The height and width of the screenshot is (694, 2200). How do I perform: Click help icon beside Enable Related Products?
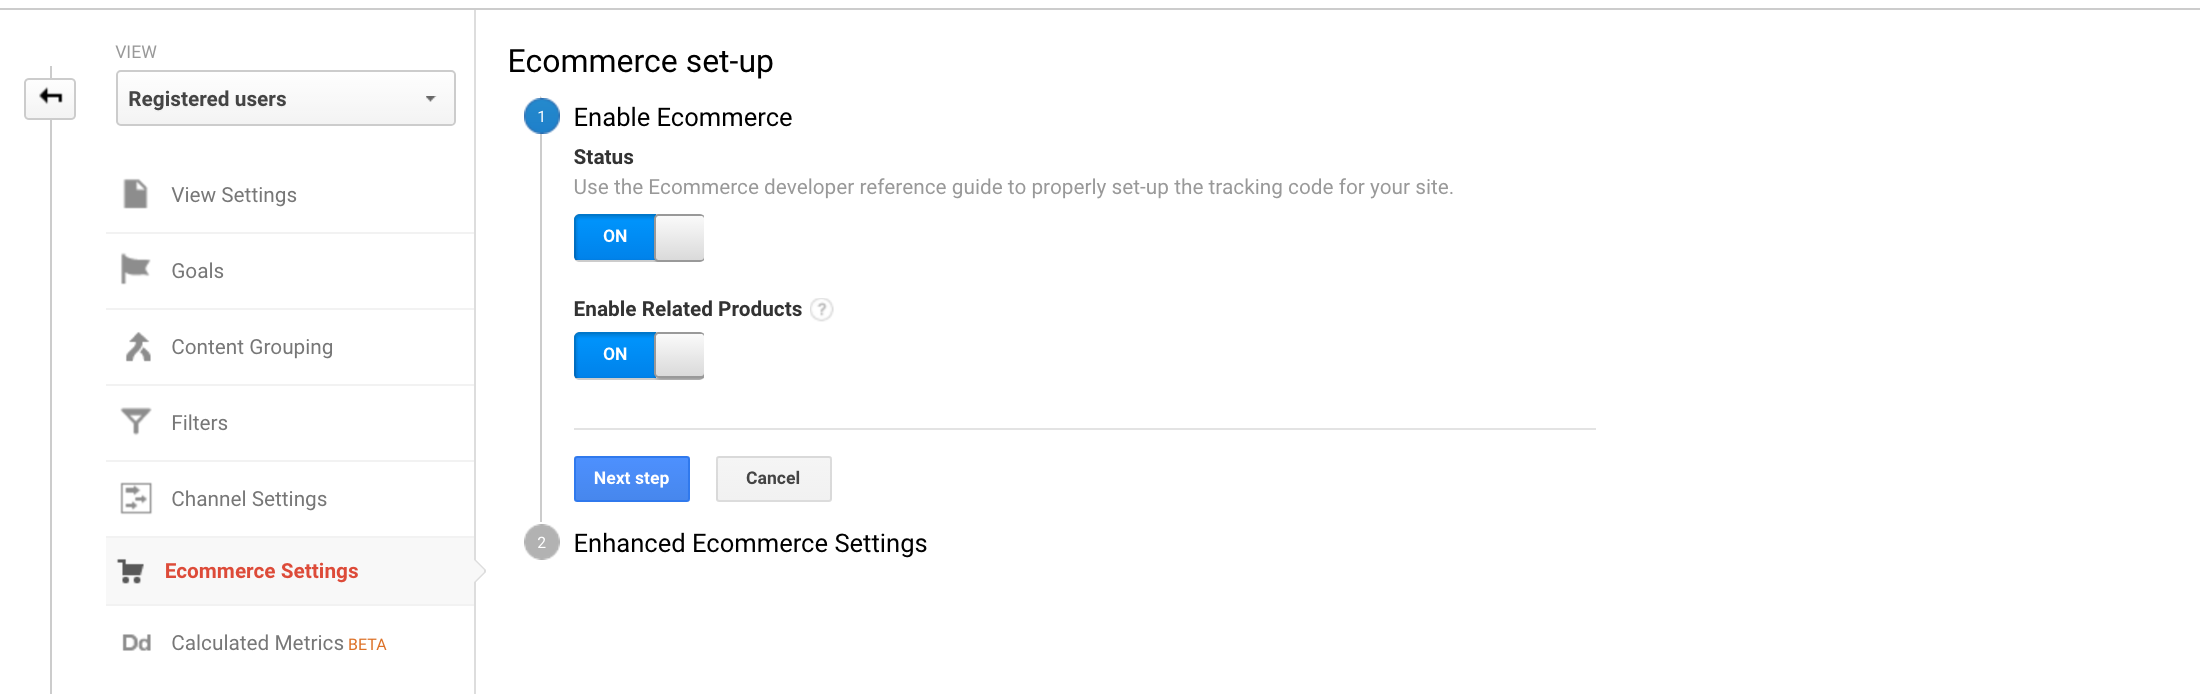tap(821, 309)
